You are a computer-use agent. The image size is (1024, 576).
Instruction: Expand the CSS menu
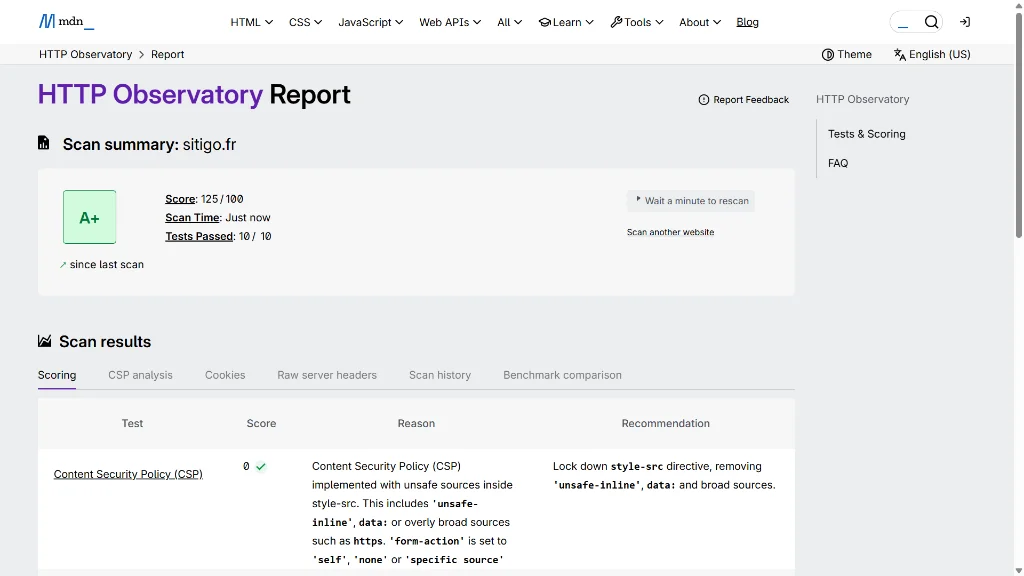coord(306,22)
